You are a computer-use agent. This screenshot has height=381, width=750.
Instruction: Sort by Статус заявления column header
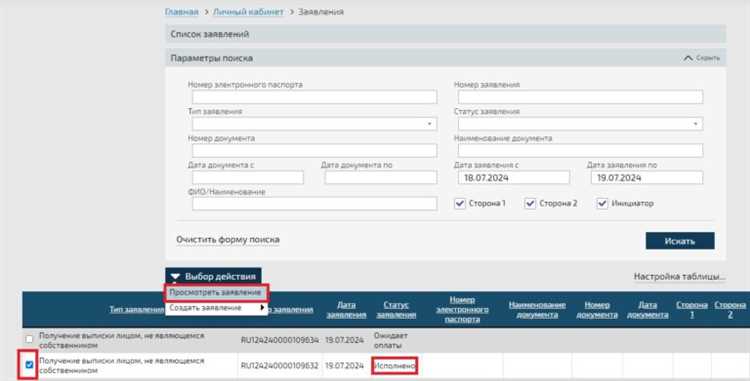click(396, 309)
